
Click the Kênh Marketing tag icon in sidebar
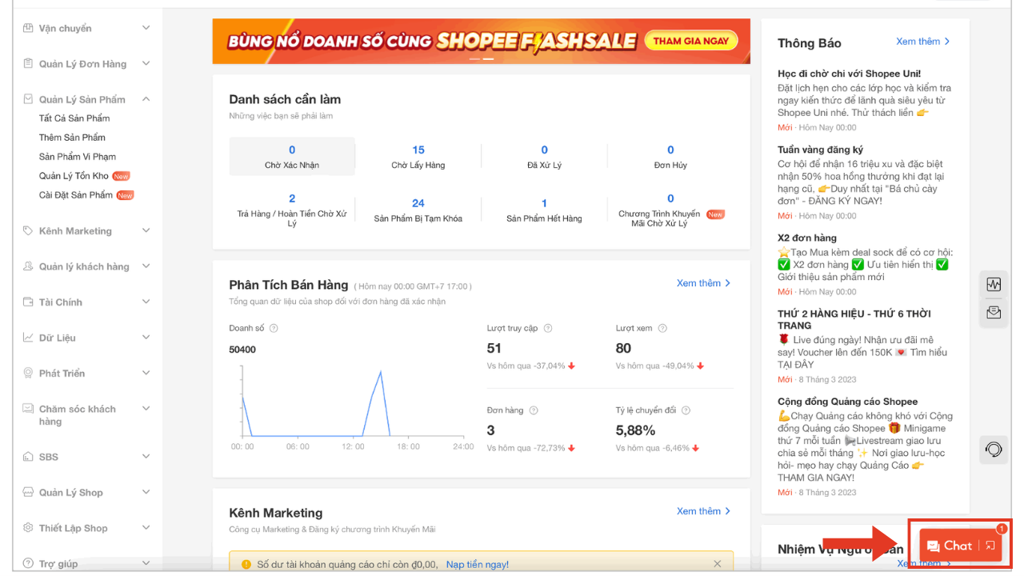click(28, 231)
